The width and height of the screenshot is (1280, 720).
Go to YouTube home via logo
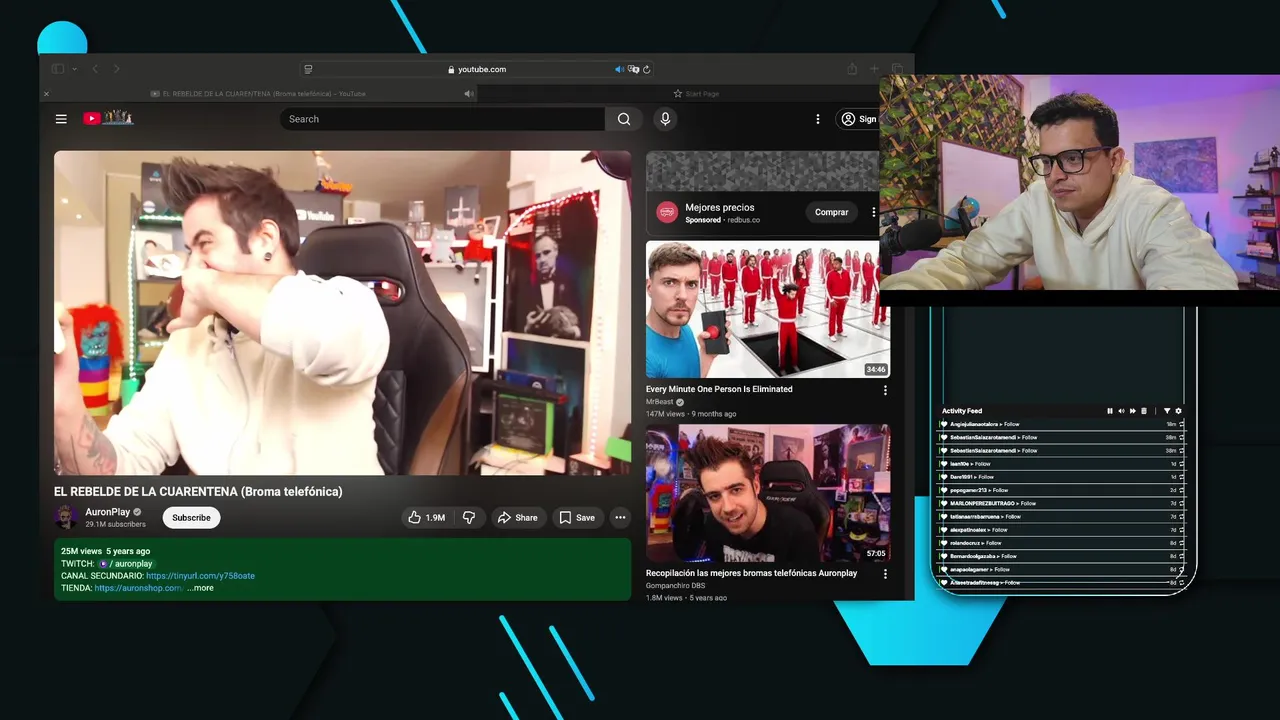point(108,118)
